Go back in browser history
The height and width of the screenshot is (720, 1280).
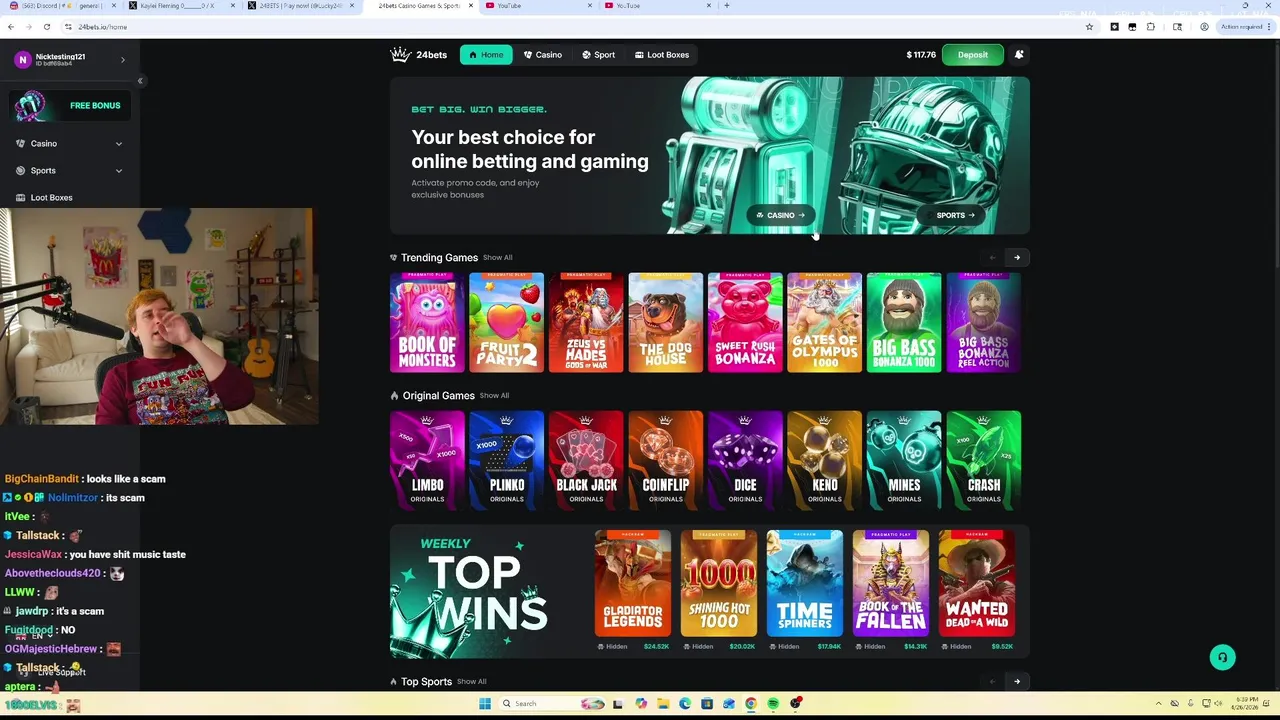click(x=11, y=27)
